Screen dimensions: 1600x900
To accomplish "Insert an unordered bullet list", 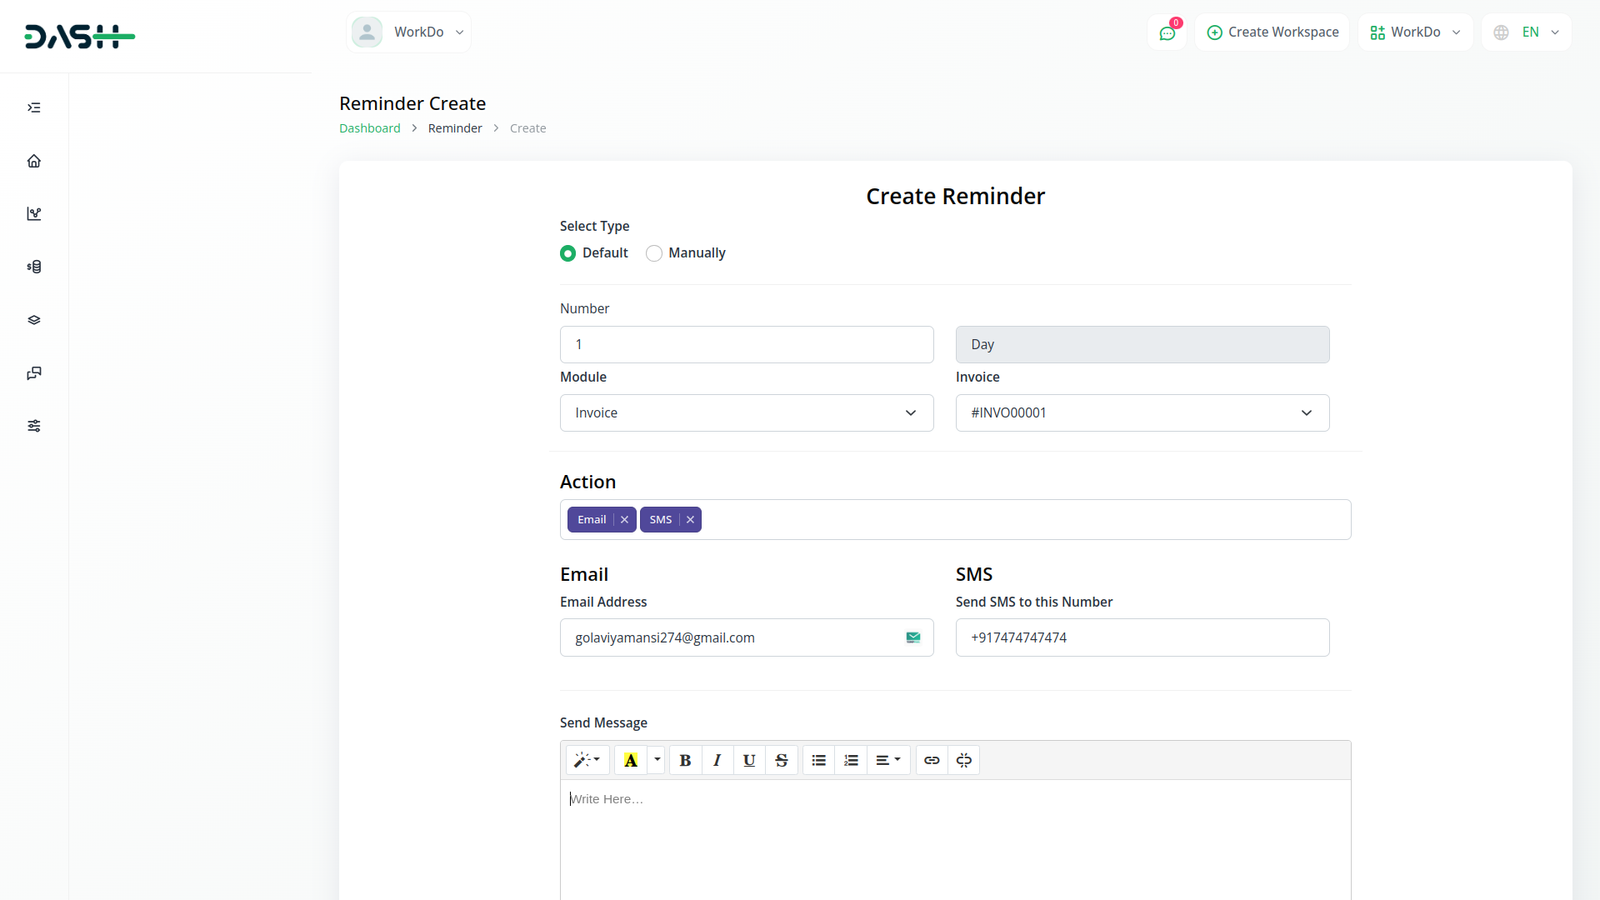I will [819, 760].
